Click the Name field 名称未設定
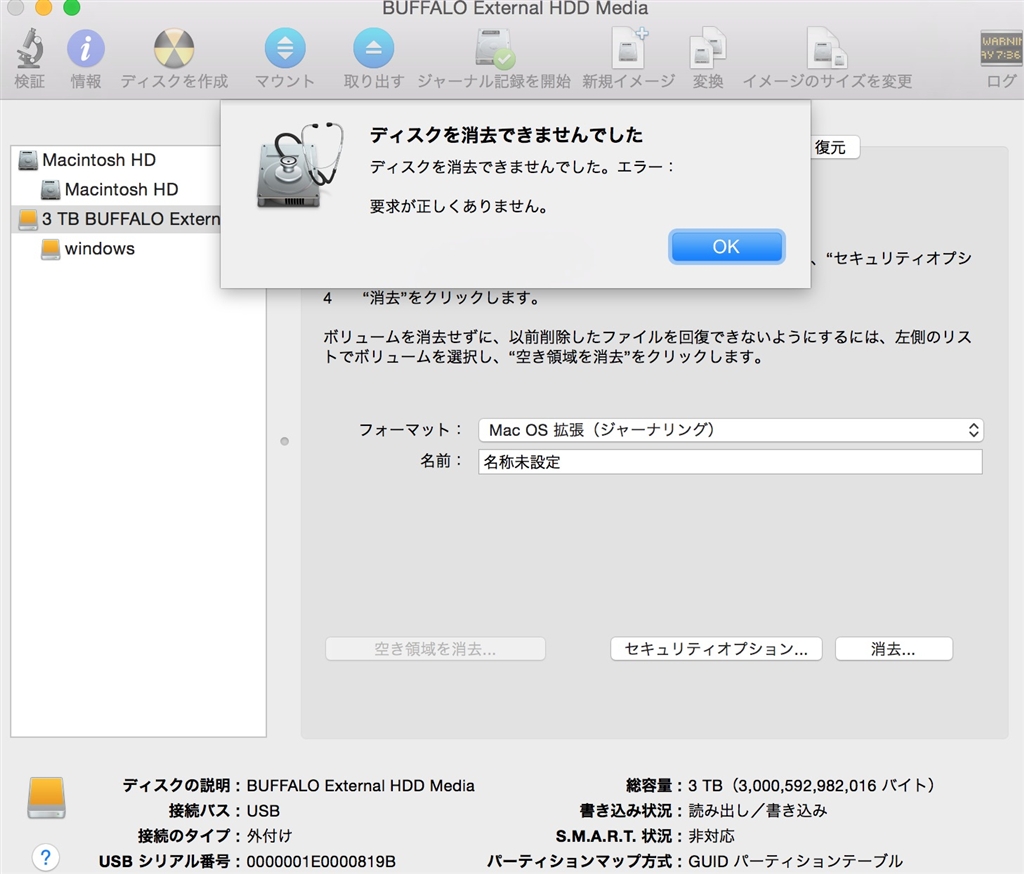1024x874 pixels. 730,462
